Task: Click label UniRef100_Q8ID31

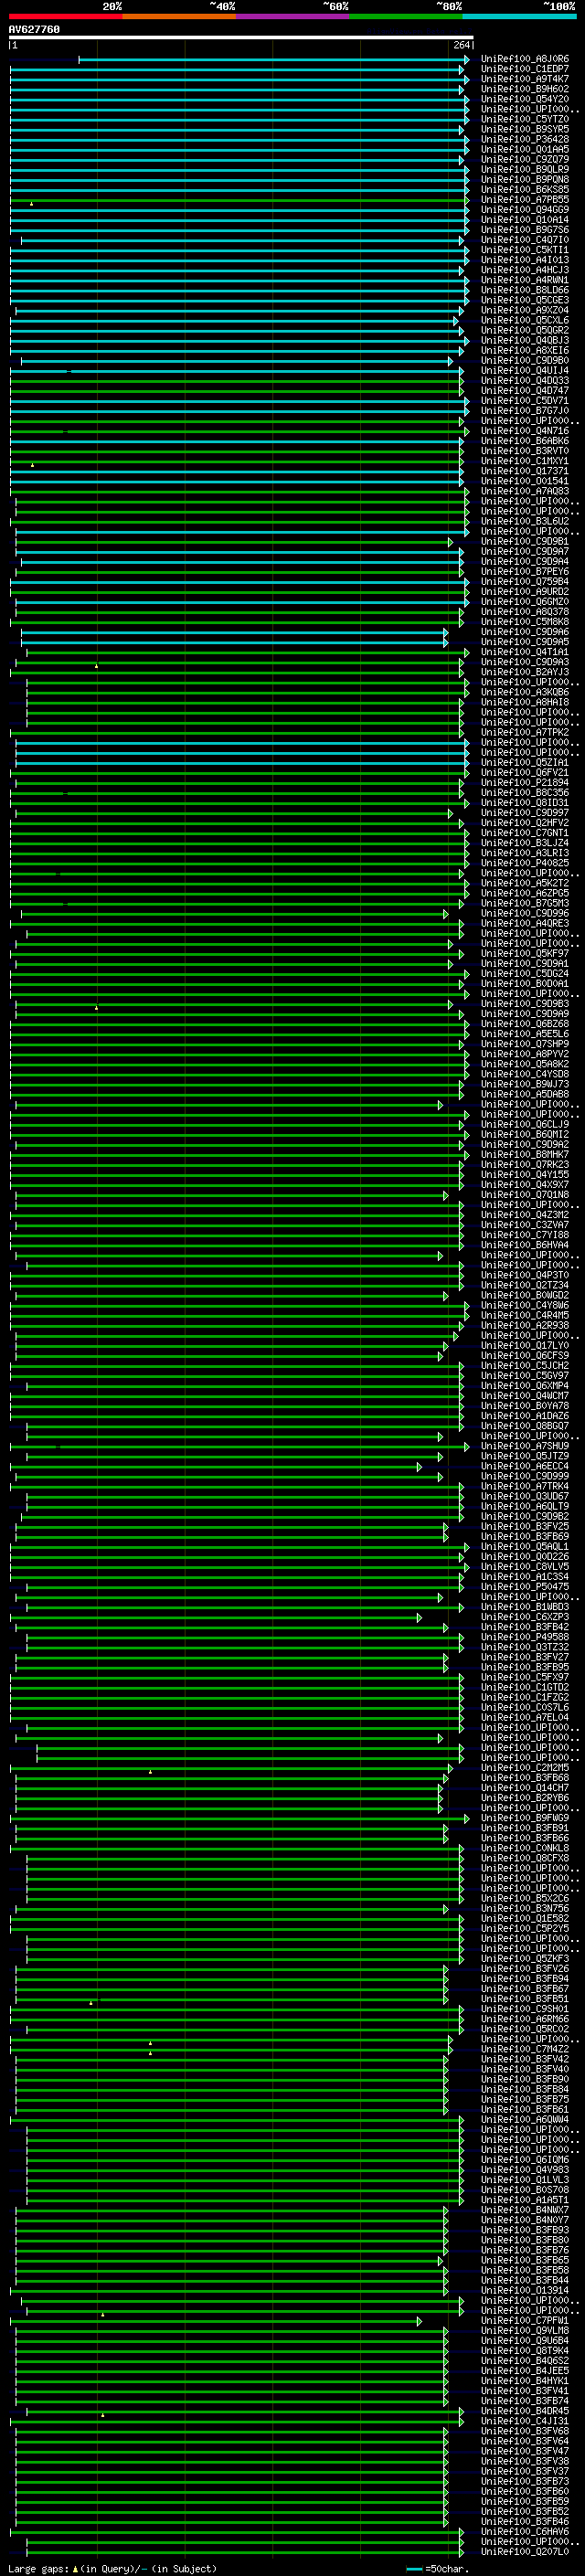Action: (x=525, y=803)
